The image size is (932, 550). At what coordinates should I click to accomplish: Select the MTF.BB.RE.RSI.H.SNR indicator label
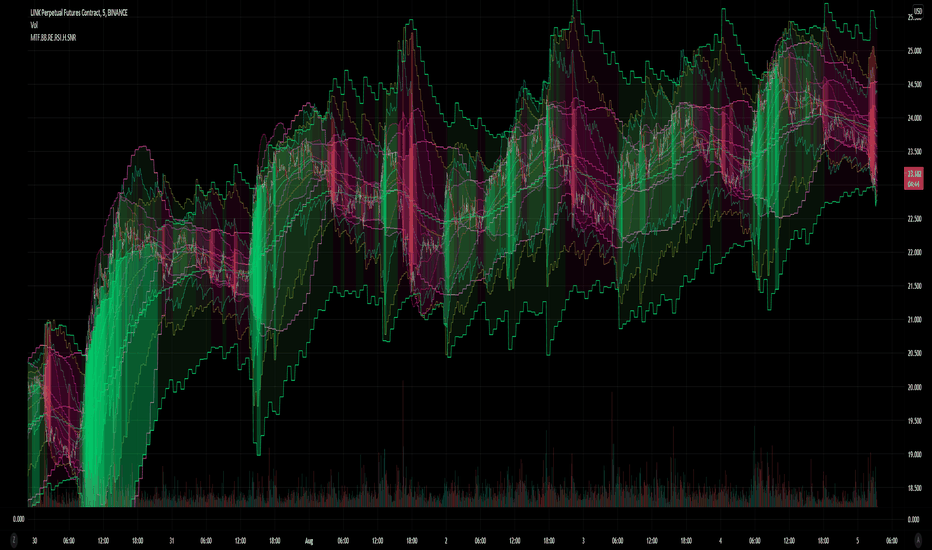pyautogui.click(x=53, y=37)
